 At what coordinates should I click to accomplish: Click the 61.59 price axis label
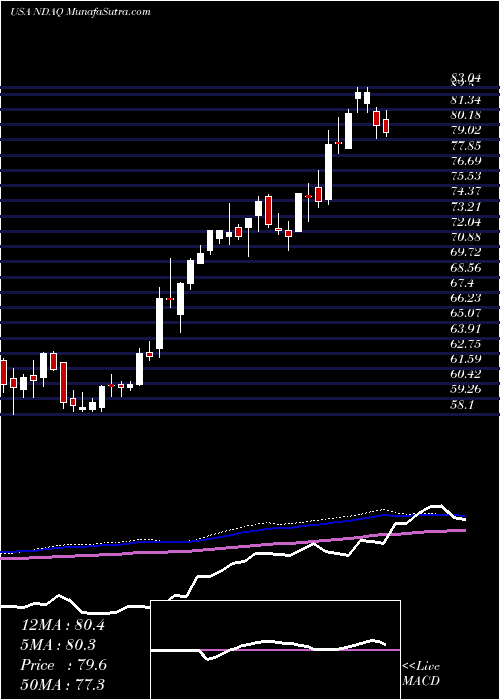465,358
